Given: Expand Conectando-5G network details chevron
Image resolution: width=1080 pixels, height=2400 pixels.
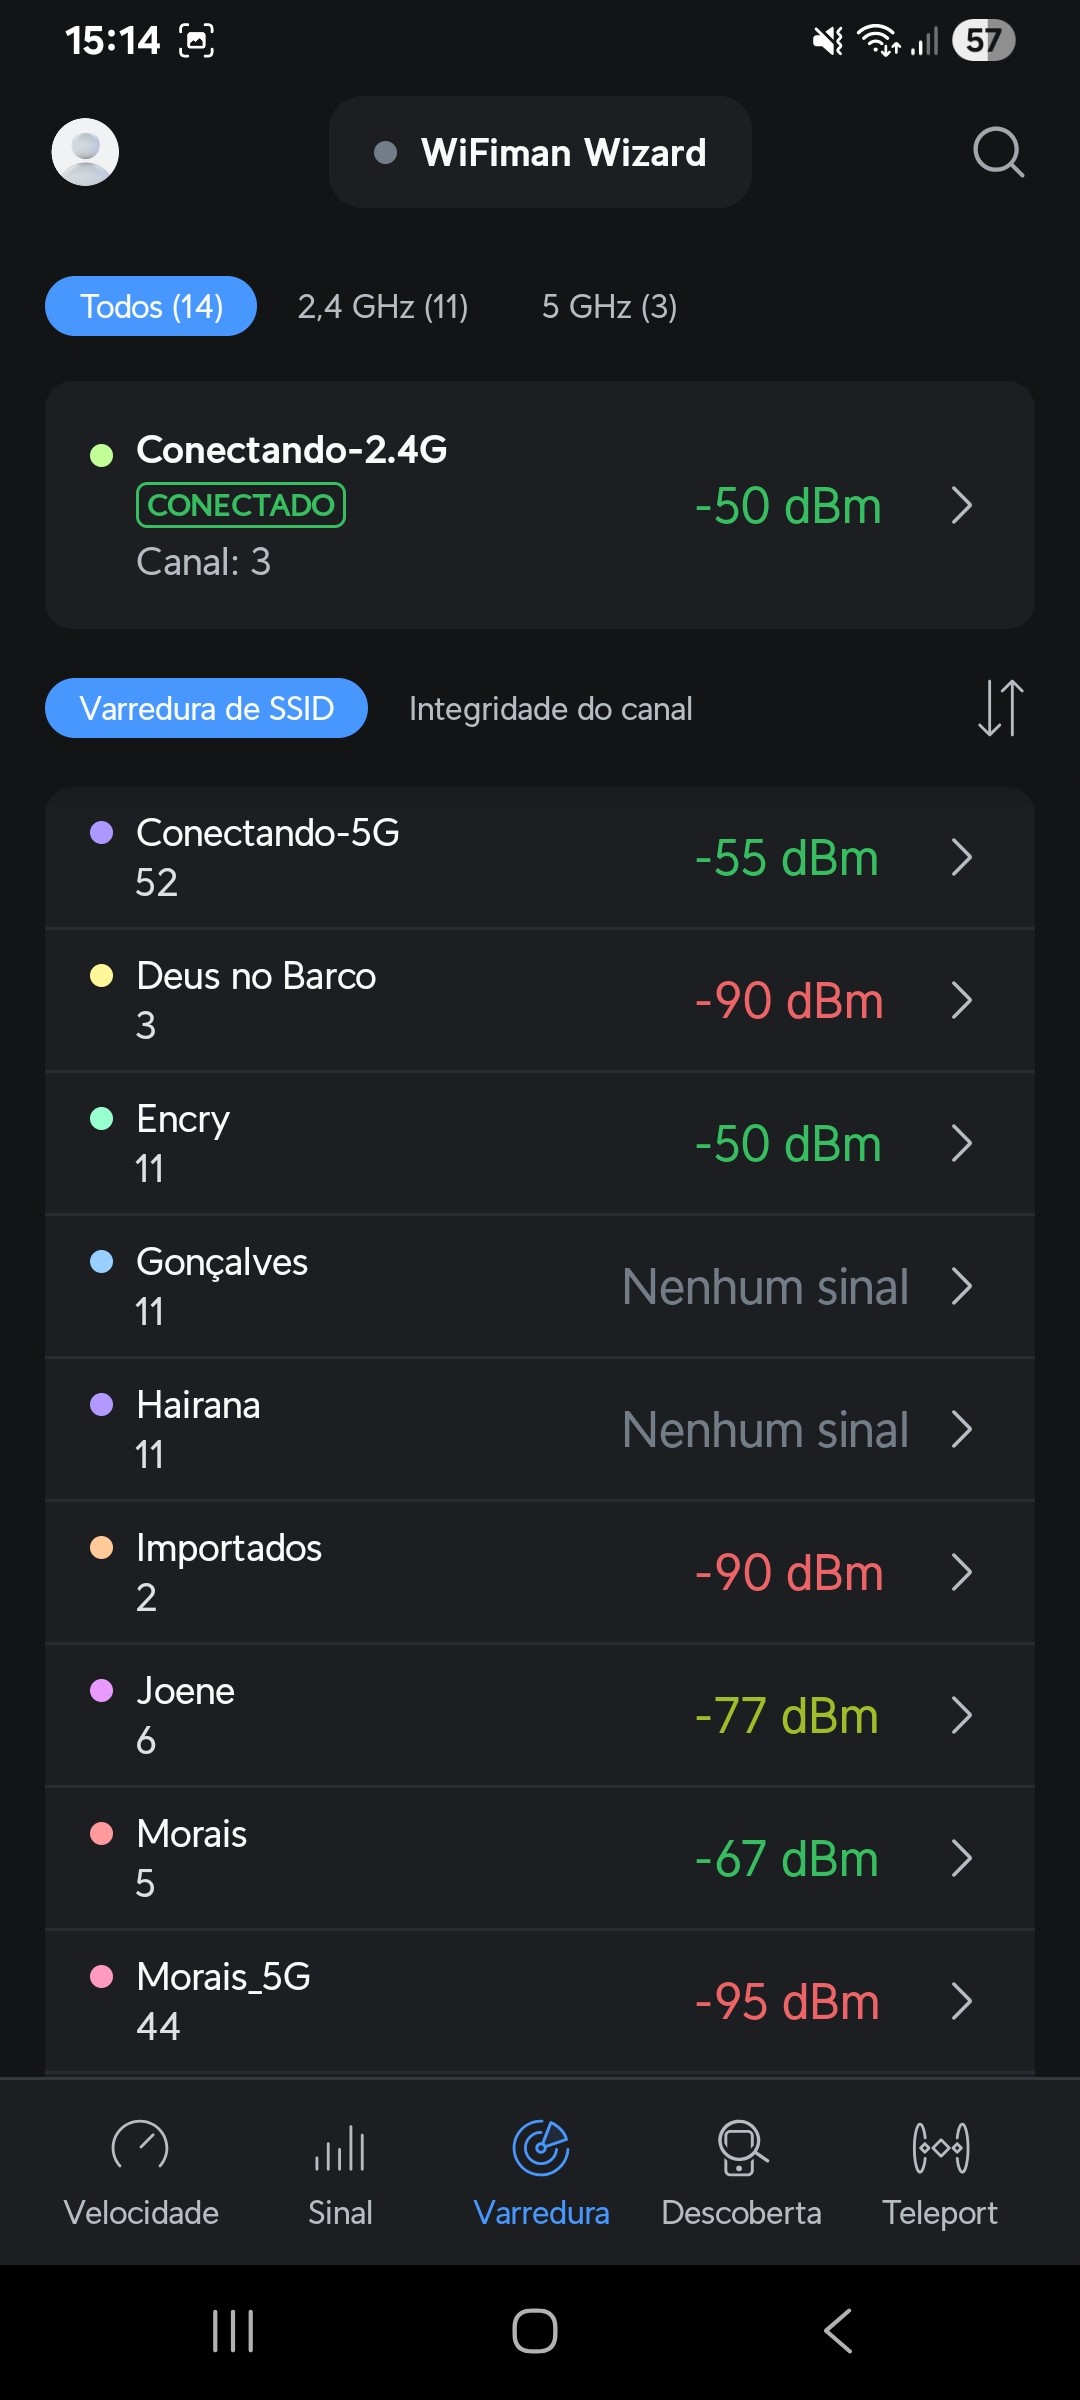Looking at the screenshot, I should tap(962, 858).
